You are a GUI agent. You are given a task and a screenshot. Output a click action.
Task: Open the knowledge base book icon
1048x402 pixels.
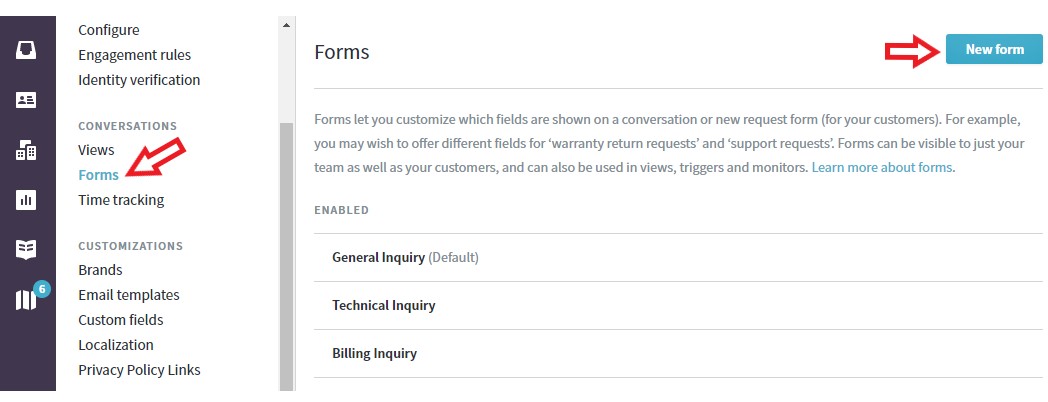[27, 250]
